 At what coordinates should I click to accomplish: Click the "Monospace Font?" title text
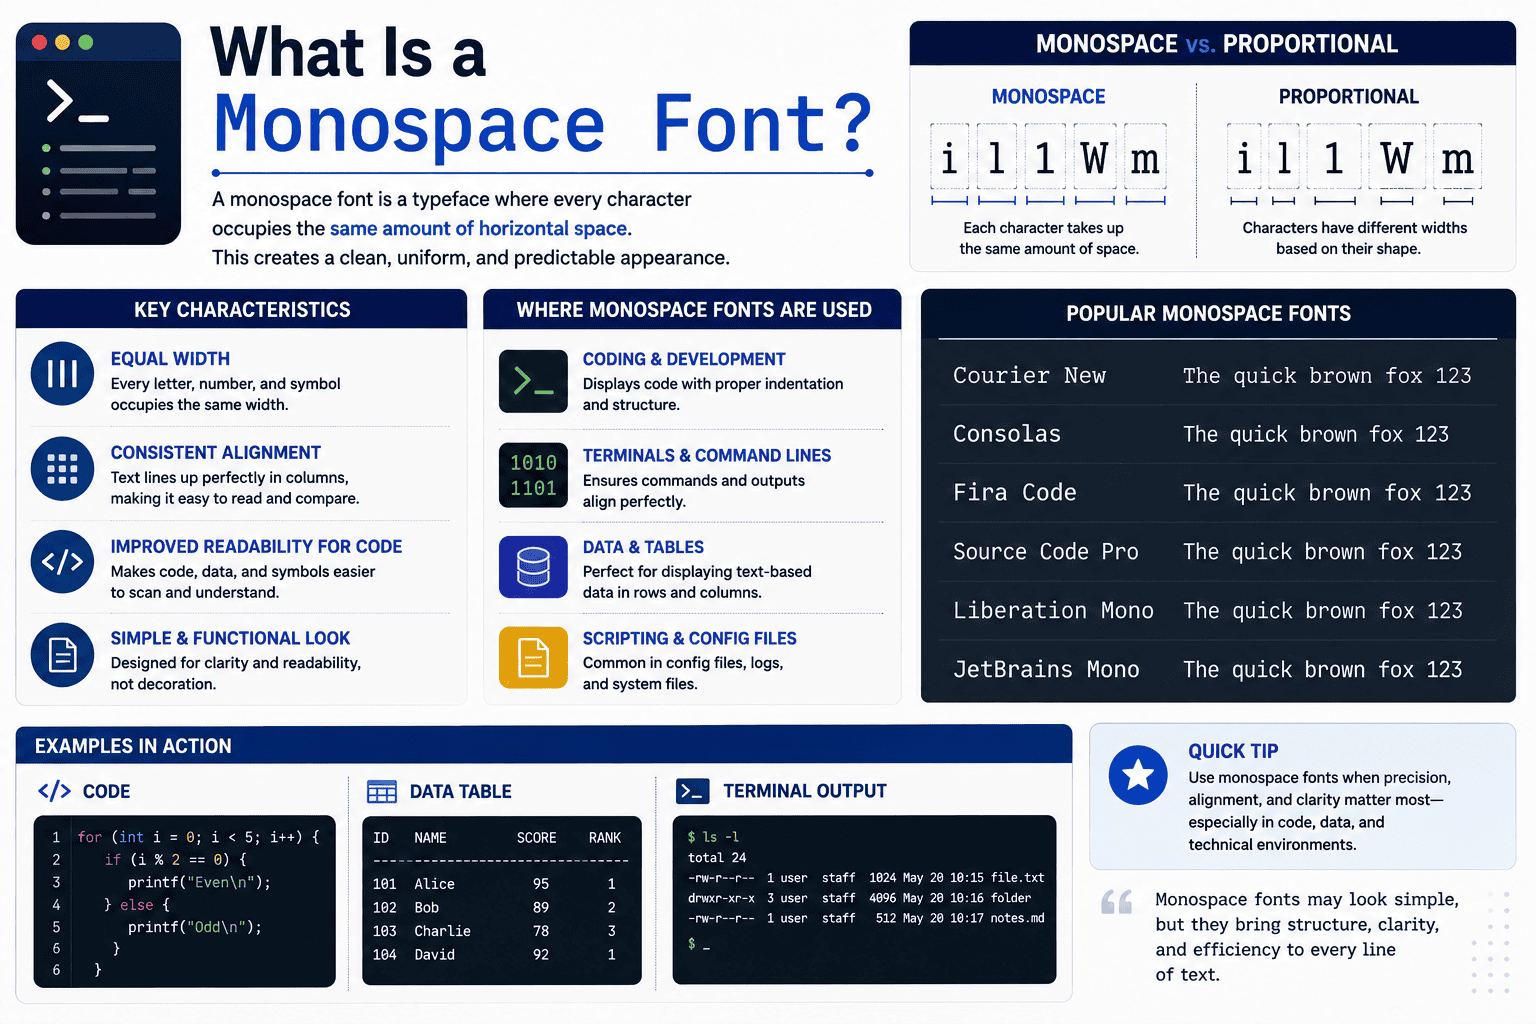543,124
